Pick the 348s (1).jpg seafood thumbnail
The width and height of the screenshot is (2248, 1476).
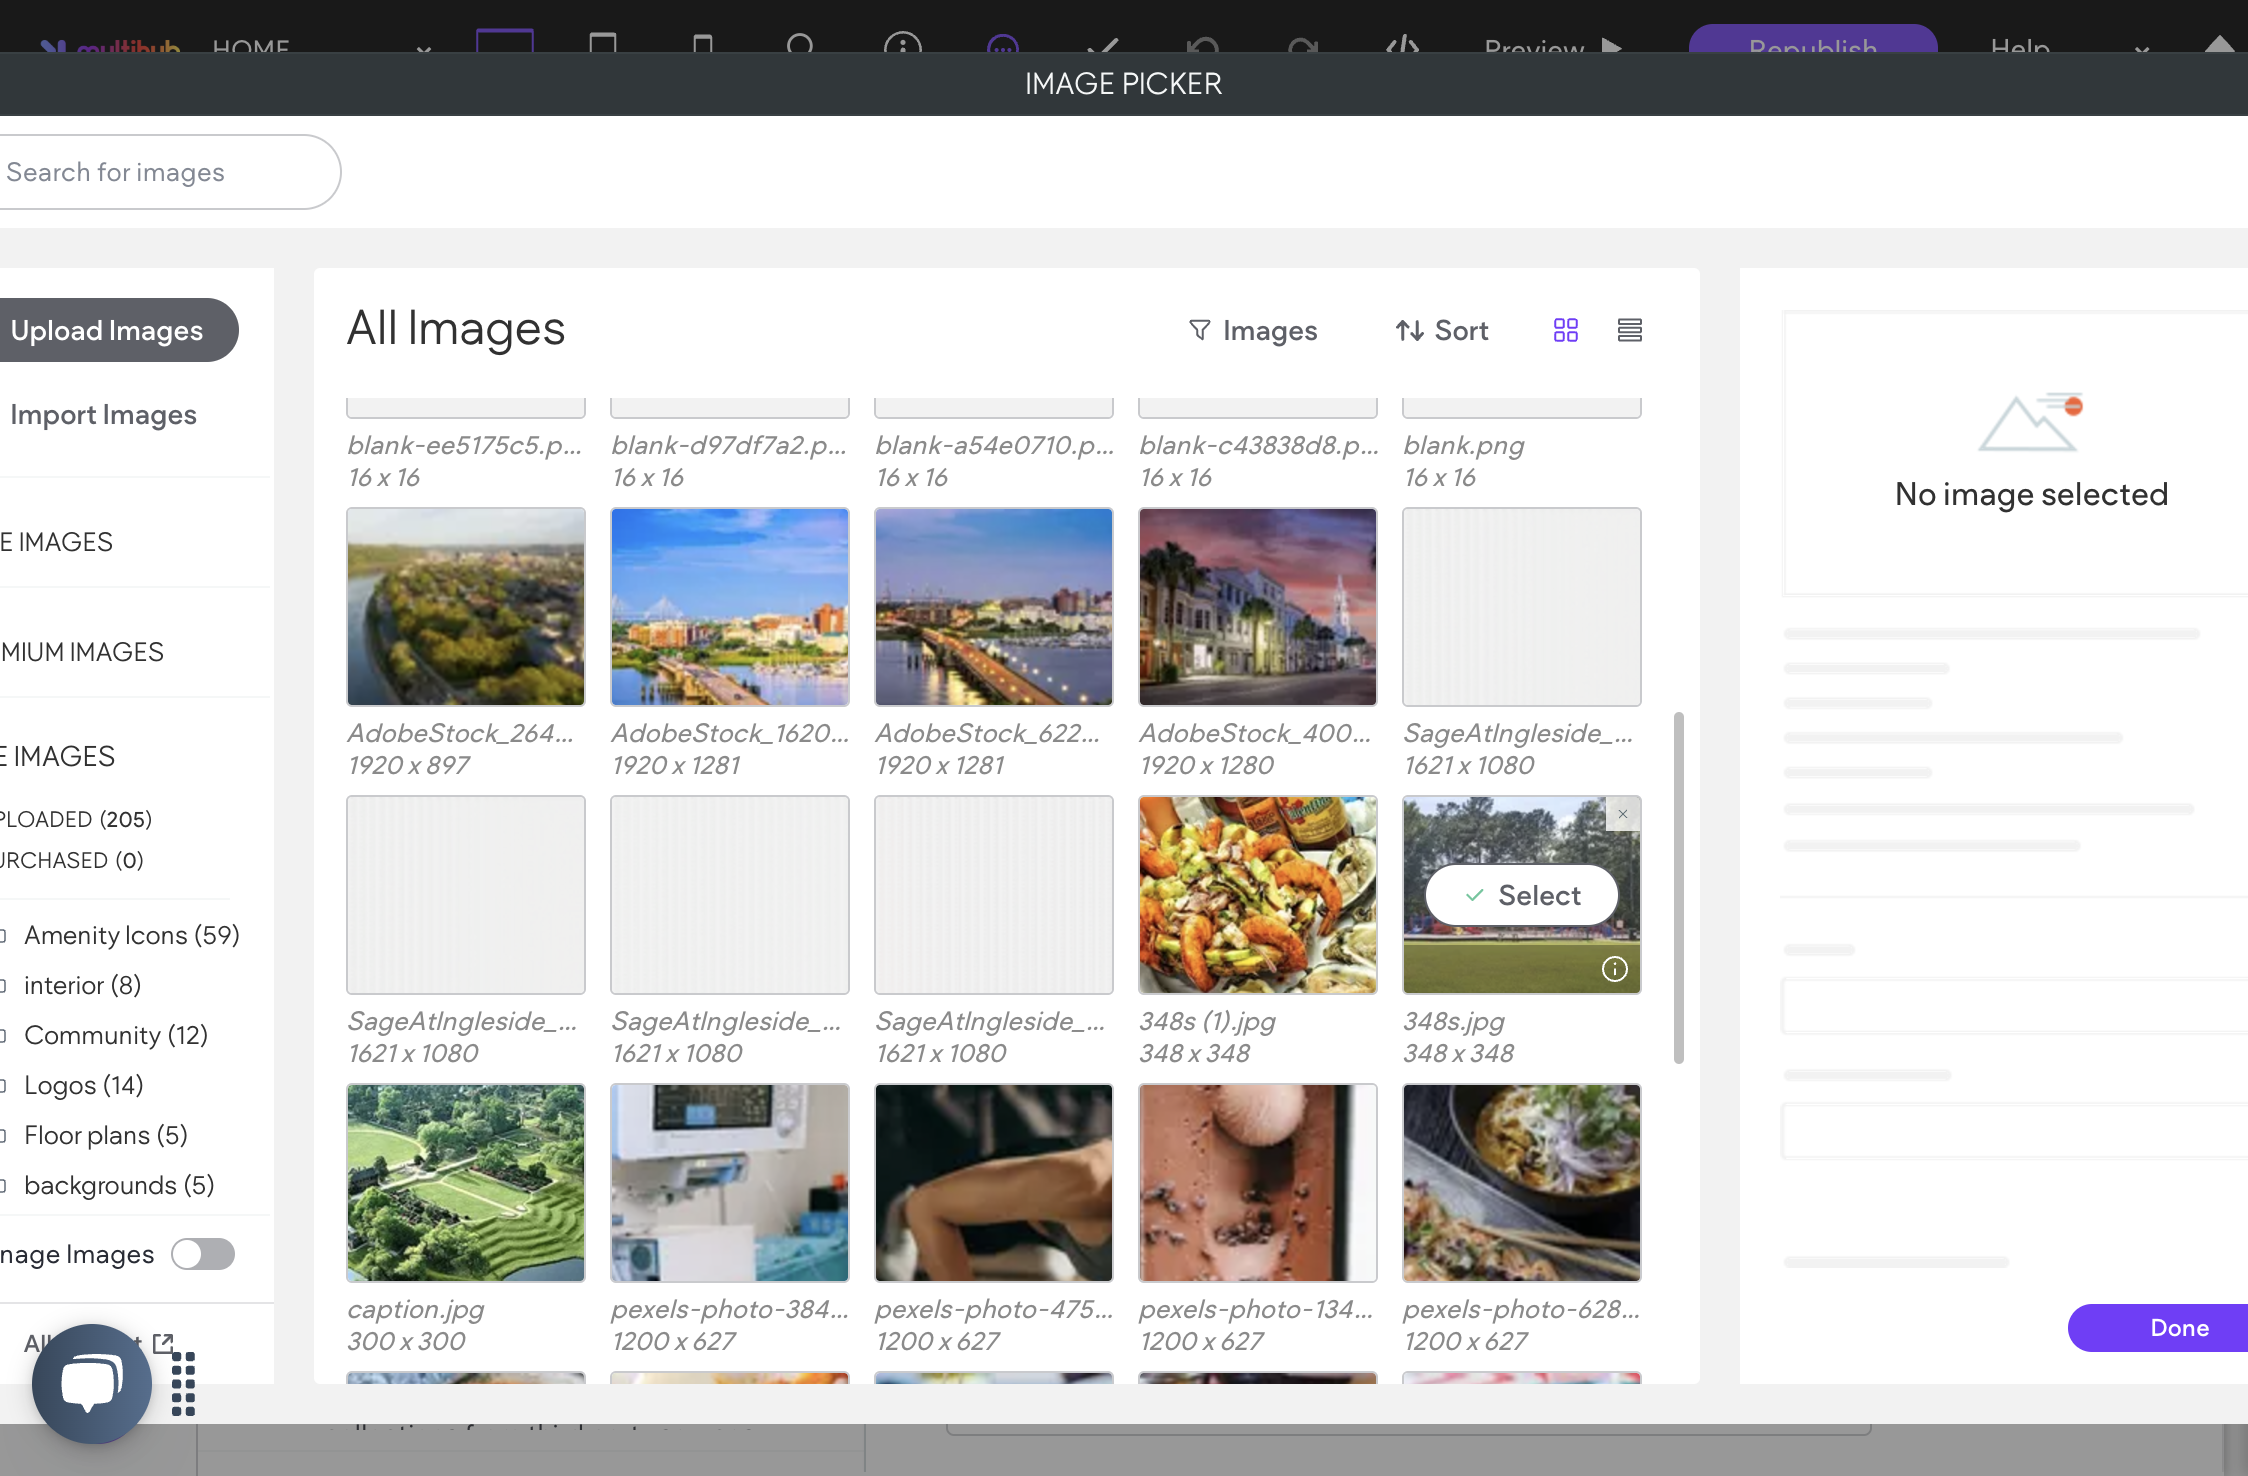pos(1258,895)
